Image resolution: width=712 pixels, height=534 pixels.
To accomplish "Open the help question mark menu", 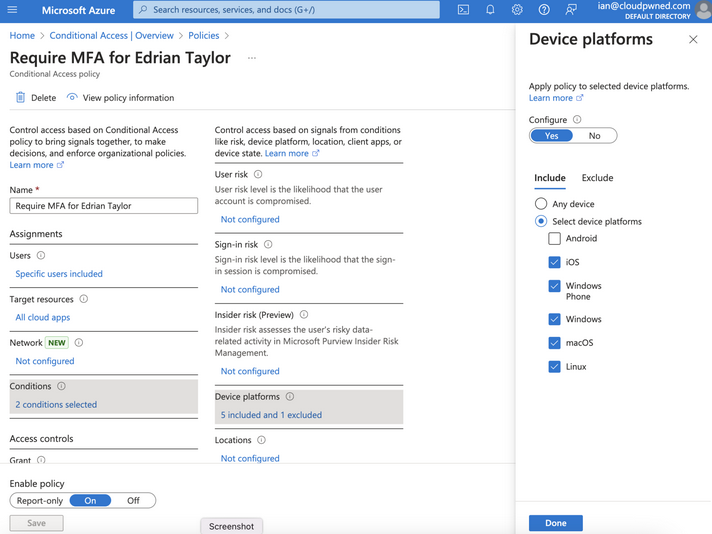I will 544,10.
